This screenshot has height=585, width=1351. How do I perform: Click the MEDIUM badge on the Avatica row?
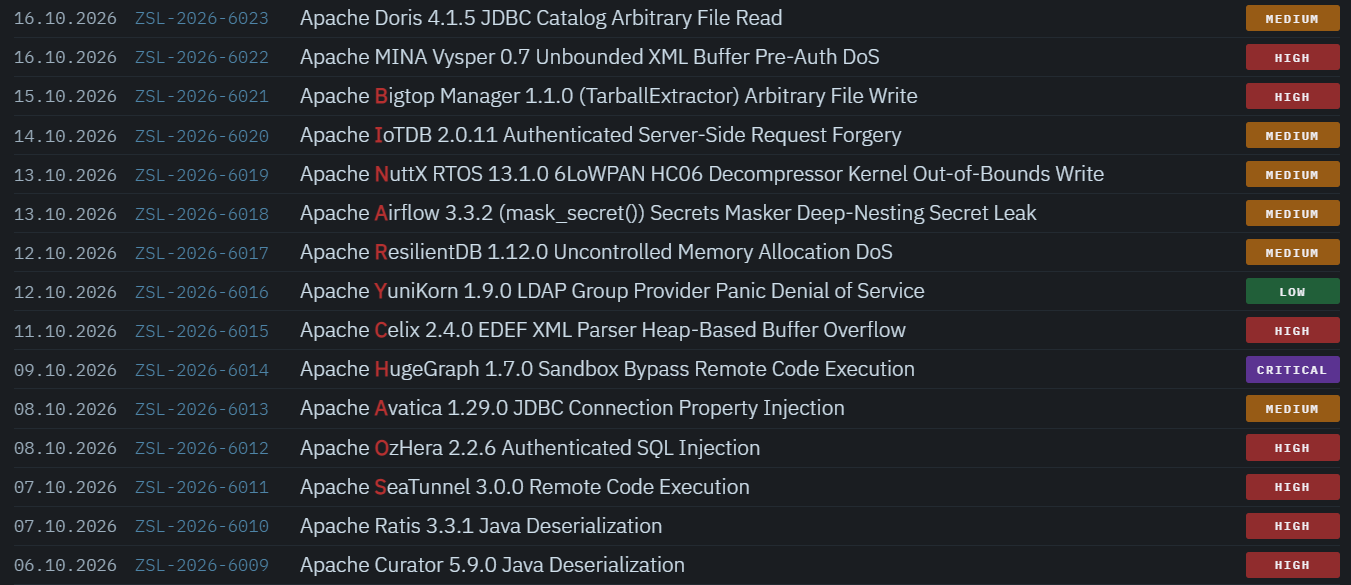[x=1292, y=409]
